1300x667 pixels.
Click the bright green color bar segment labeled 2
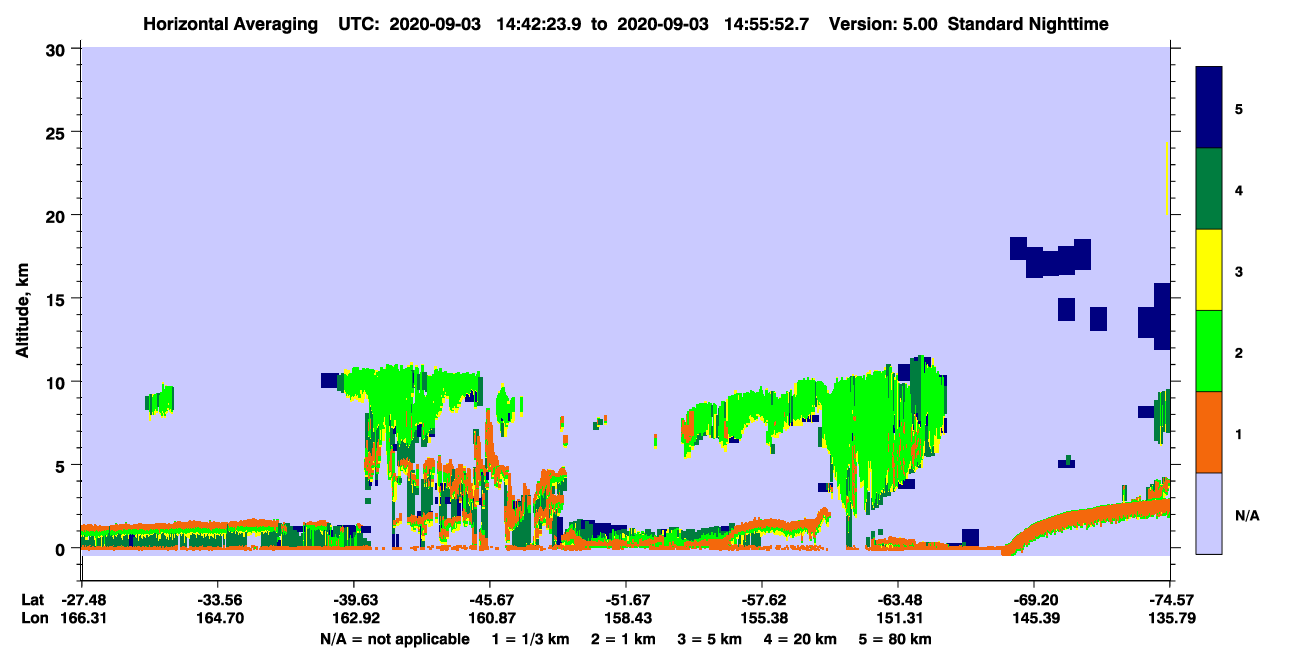pyautogui.click(x=1209, y=351)
